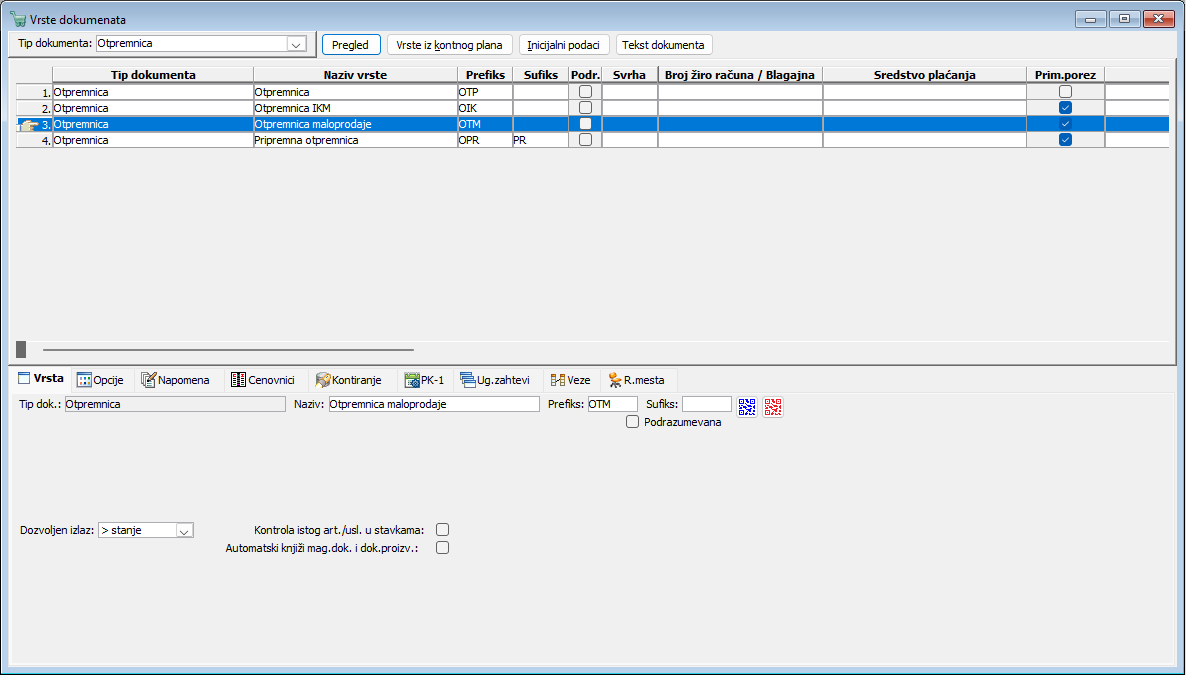Screen dimensions: 1186x675
Task: Expand the Dozvoljen izlaz dropdown
Action: pyautogui.click(x=185, y=530)
